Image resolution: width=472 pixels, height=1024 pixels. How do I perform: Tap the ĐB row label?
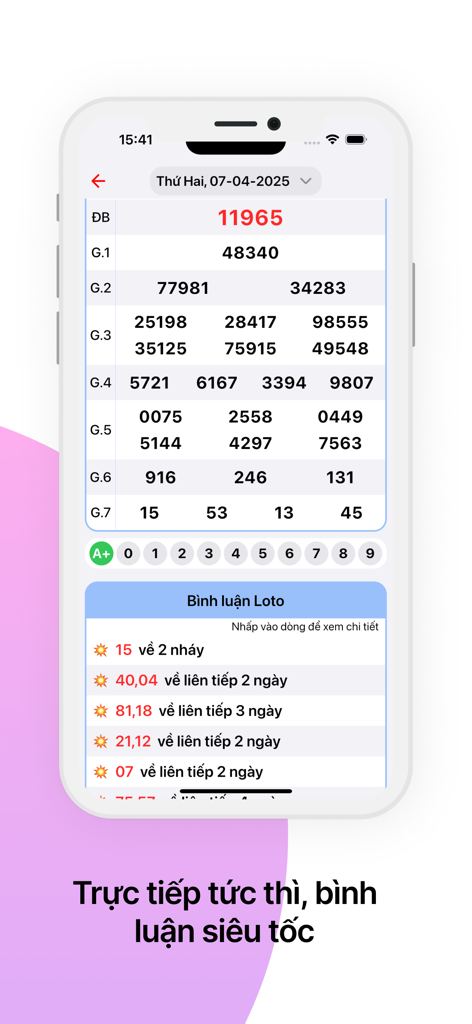[101, 217]
